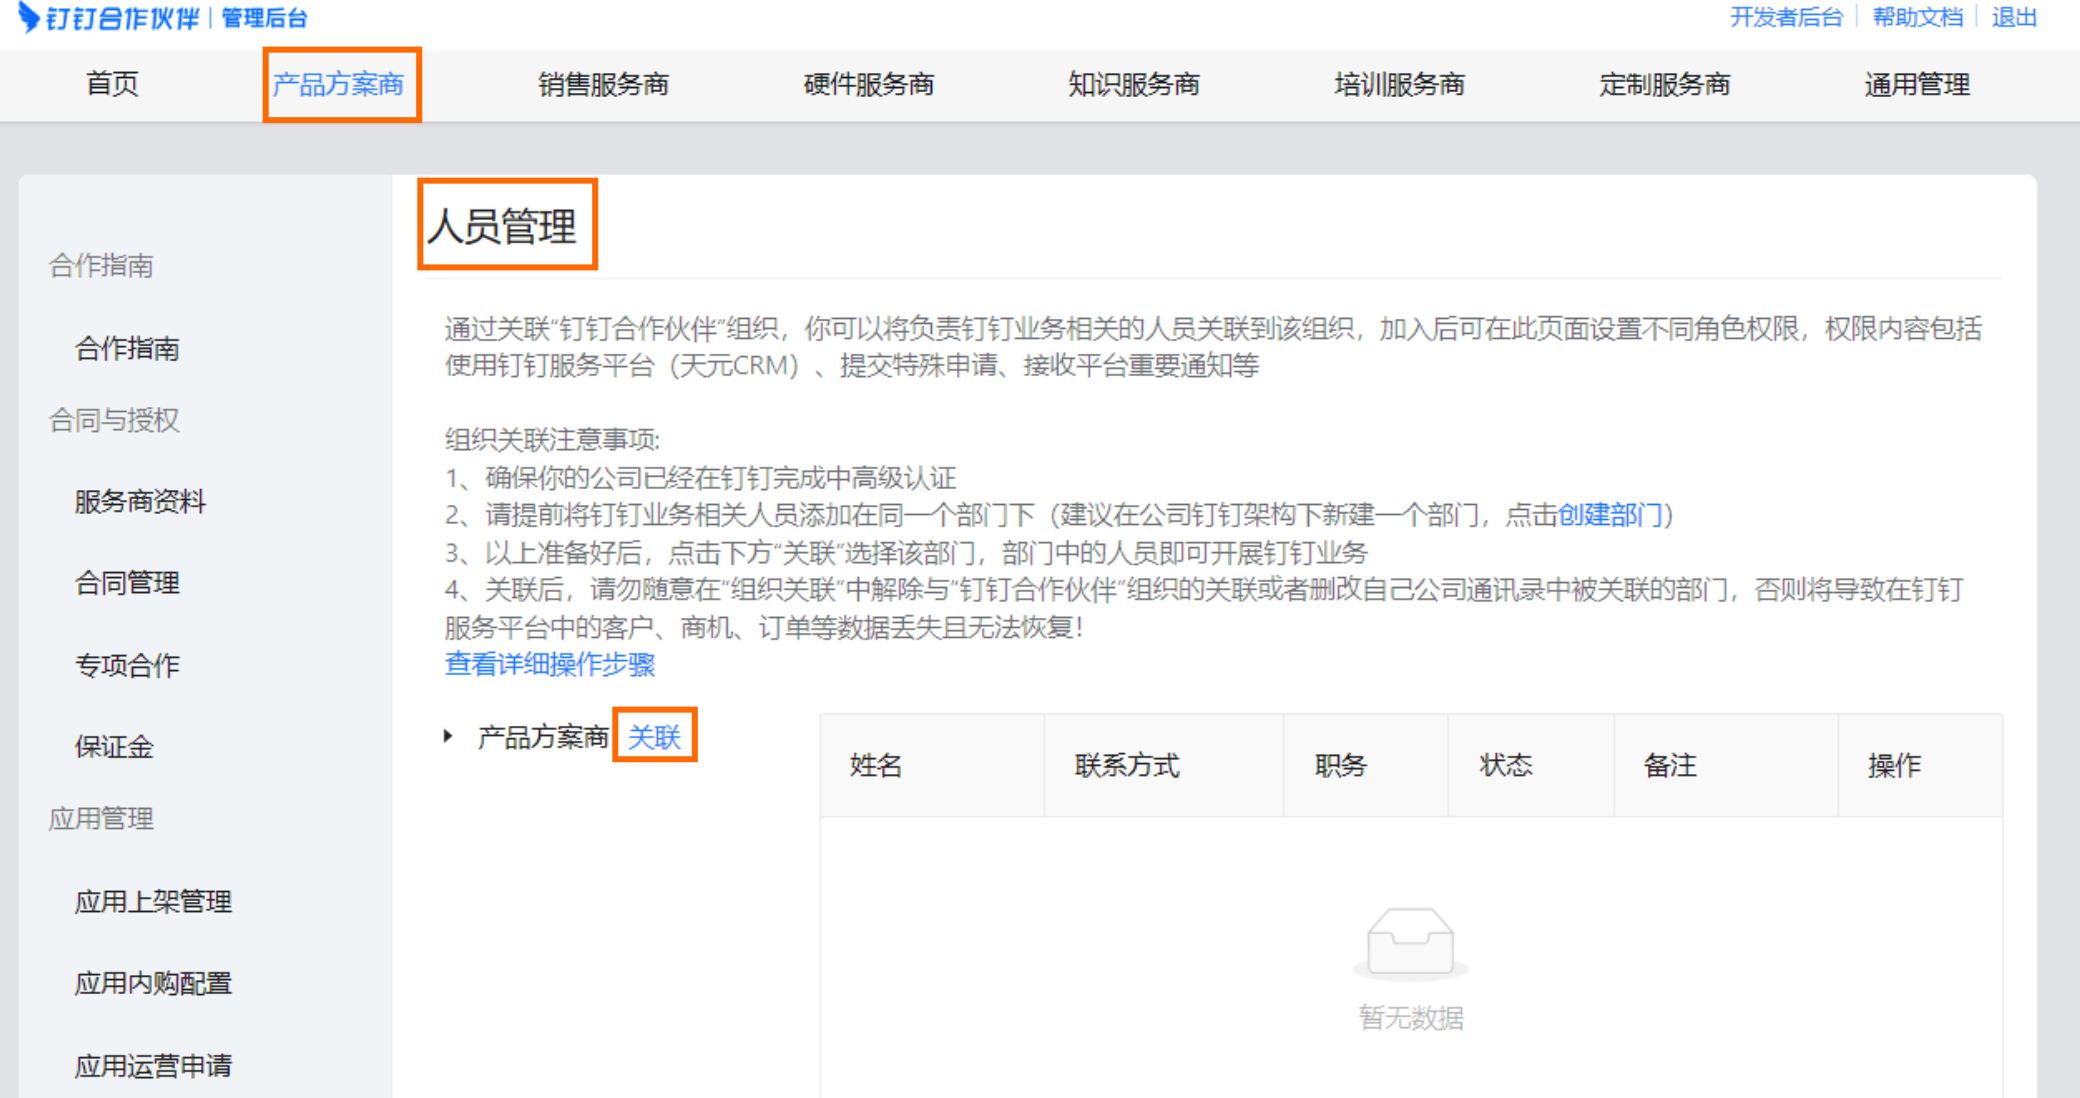This screenshot has width=2080, height=1098.
Task: Open 应用上架管理 sidebar item
Action: [153, 901]
